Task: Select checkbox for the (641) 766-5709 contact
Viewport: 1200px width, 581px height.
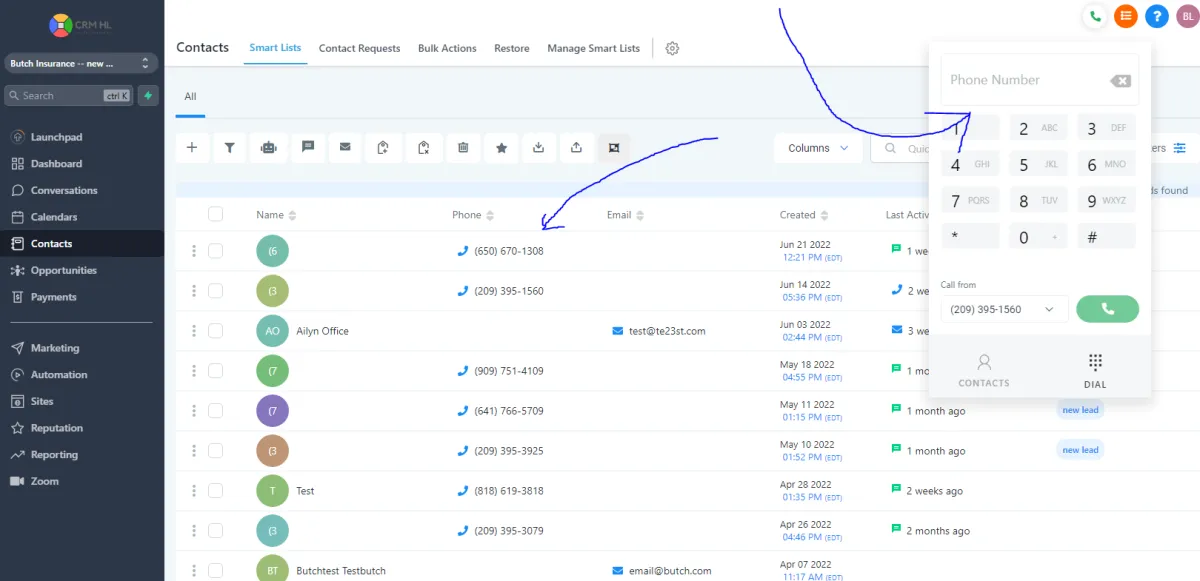Action: (x=215, y=411)
